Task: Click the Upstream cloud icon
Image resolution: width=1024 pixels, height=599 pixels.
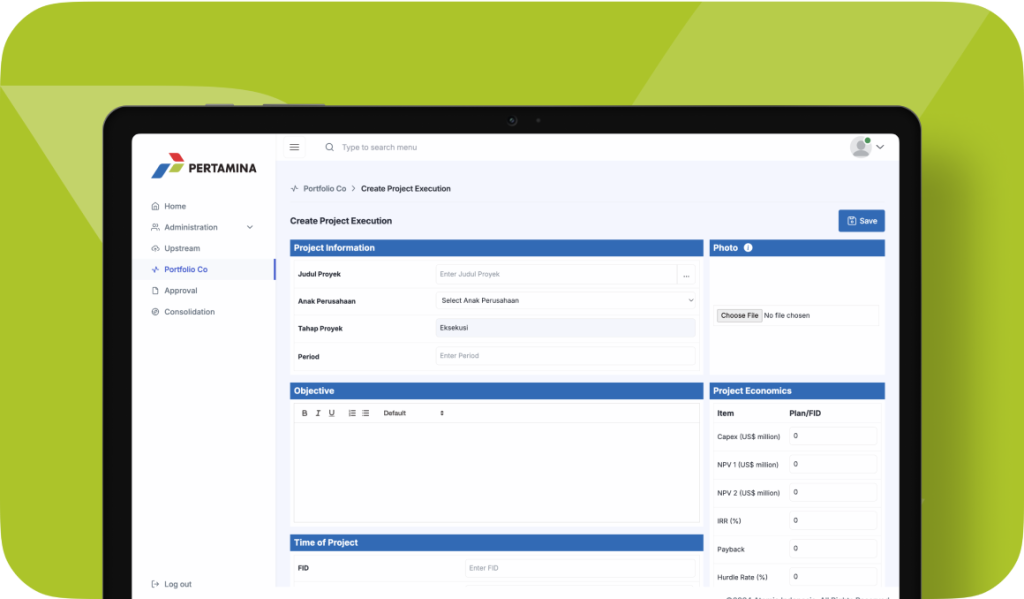Action: tap(155, 248)
